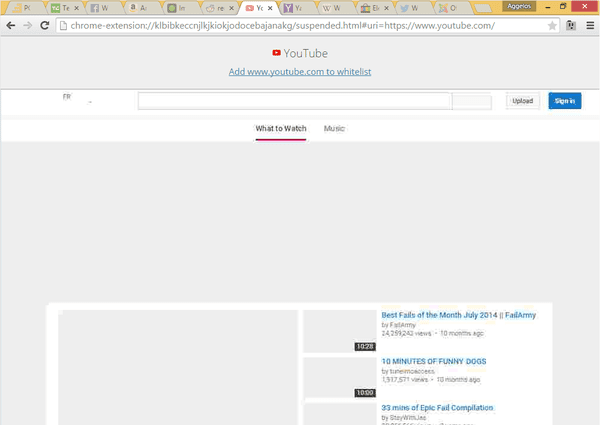Click the large featured video thumbnail

178,367
